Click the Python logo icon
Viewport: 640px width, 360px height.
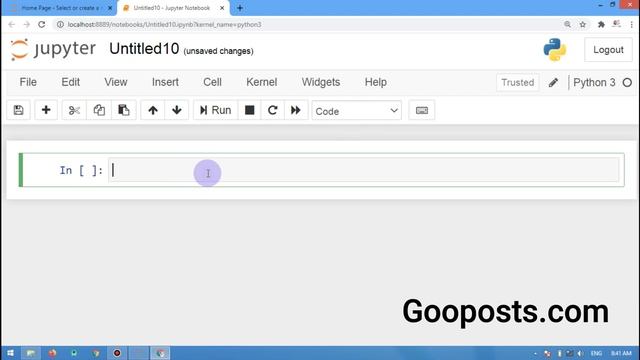tap(555, 50)
